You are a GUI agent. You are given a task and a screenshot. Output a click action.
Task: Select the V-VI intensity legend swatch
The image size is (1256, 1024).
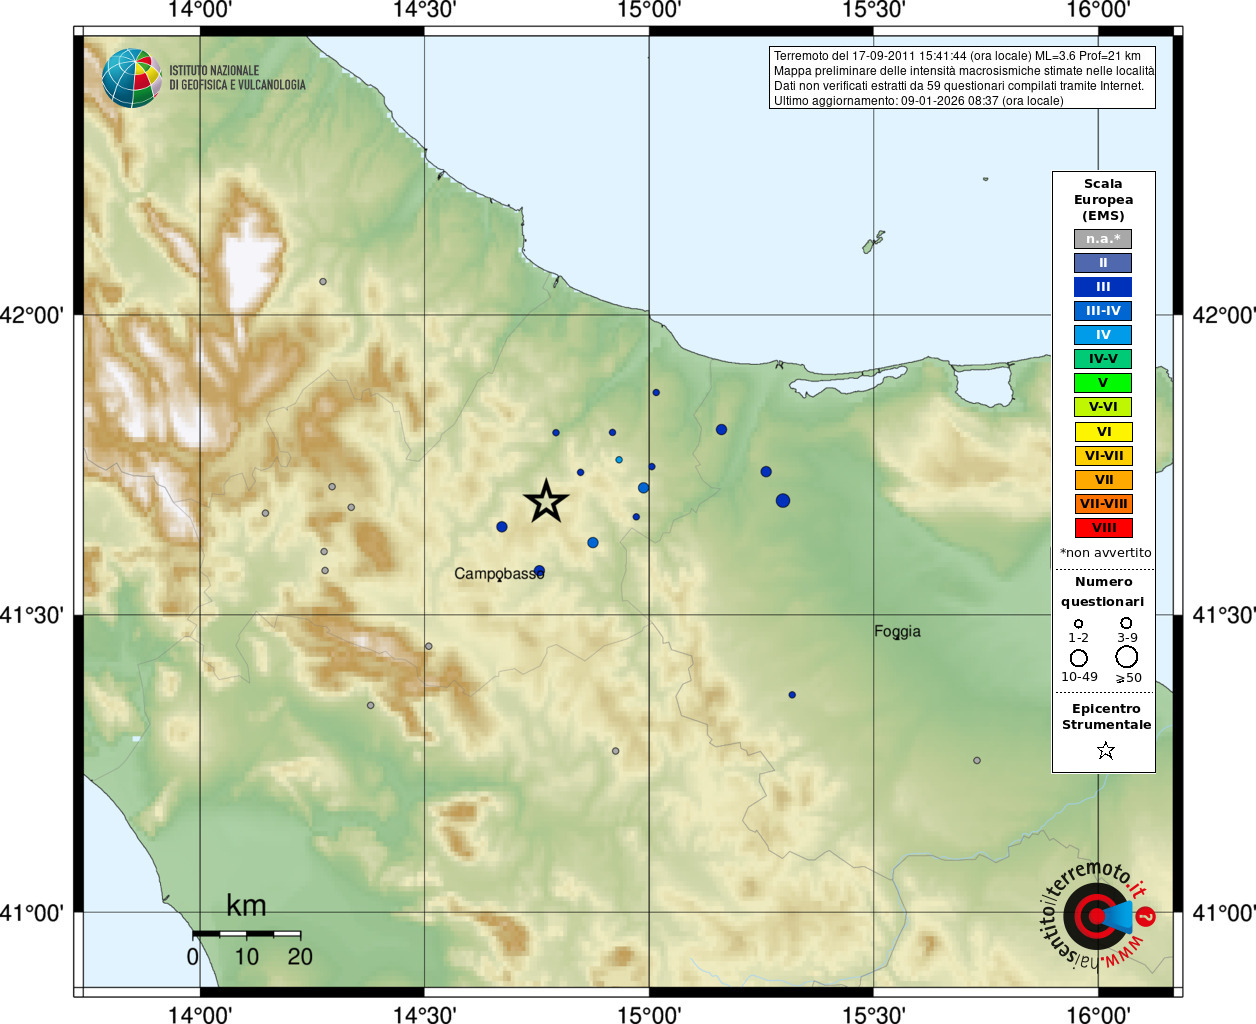[x=1103, y=407]
